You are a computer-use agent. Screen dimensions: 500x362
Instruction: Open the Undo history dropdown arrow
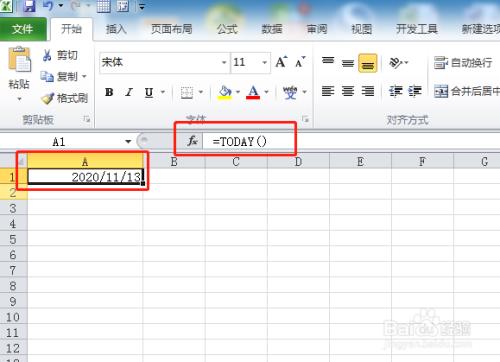click(x=61, y=6)
